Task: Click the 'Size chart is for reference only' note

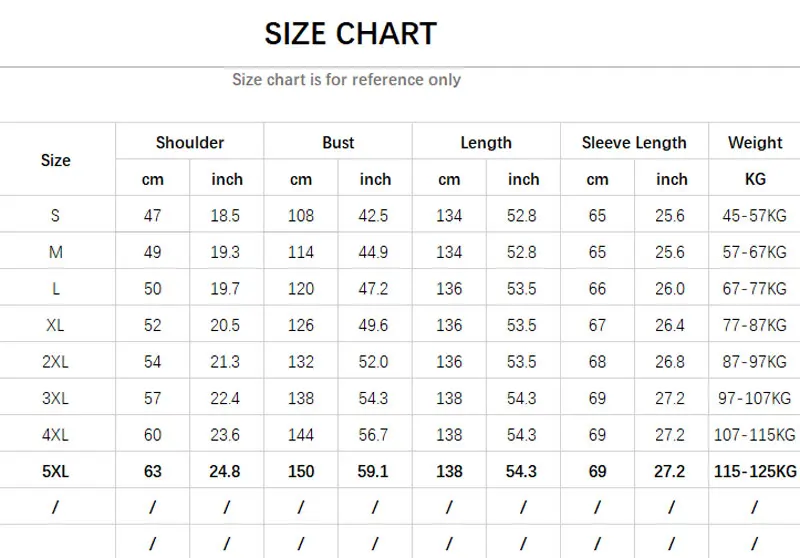Action: coord(346,80)
